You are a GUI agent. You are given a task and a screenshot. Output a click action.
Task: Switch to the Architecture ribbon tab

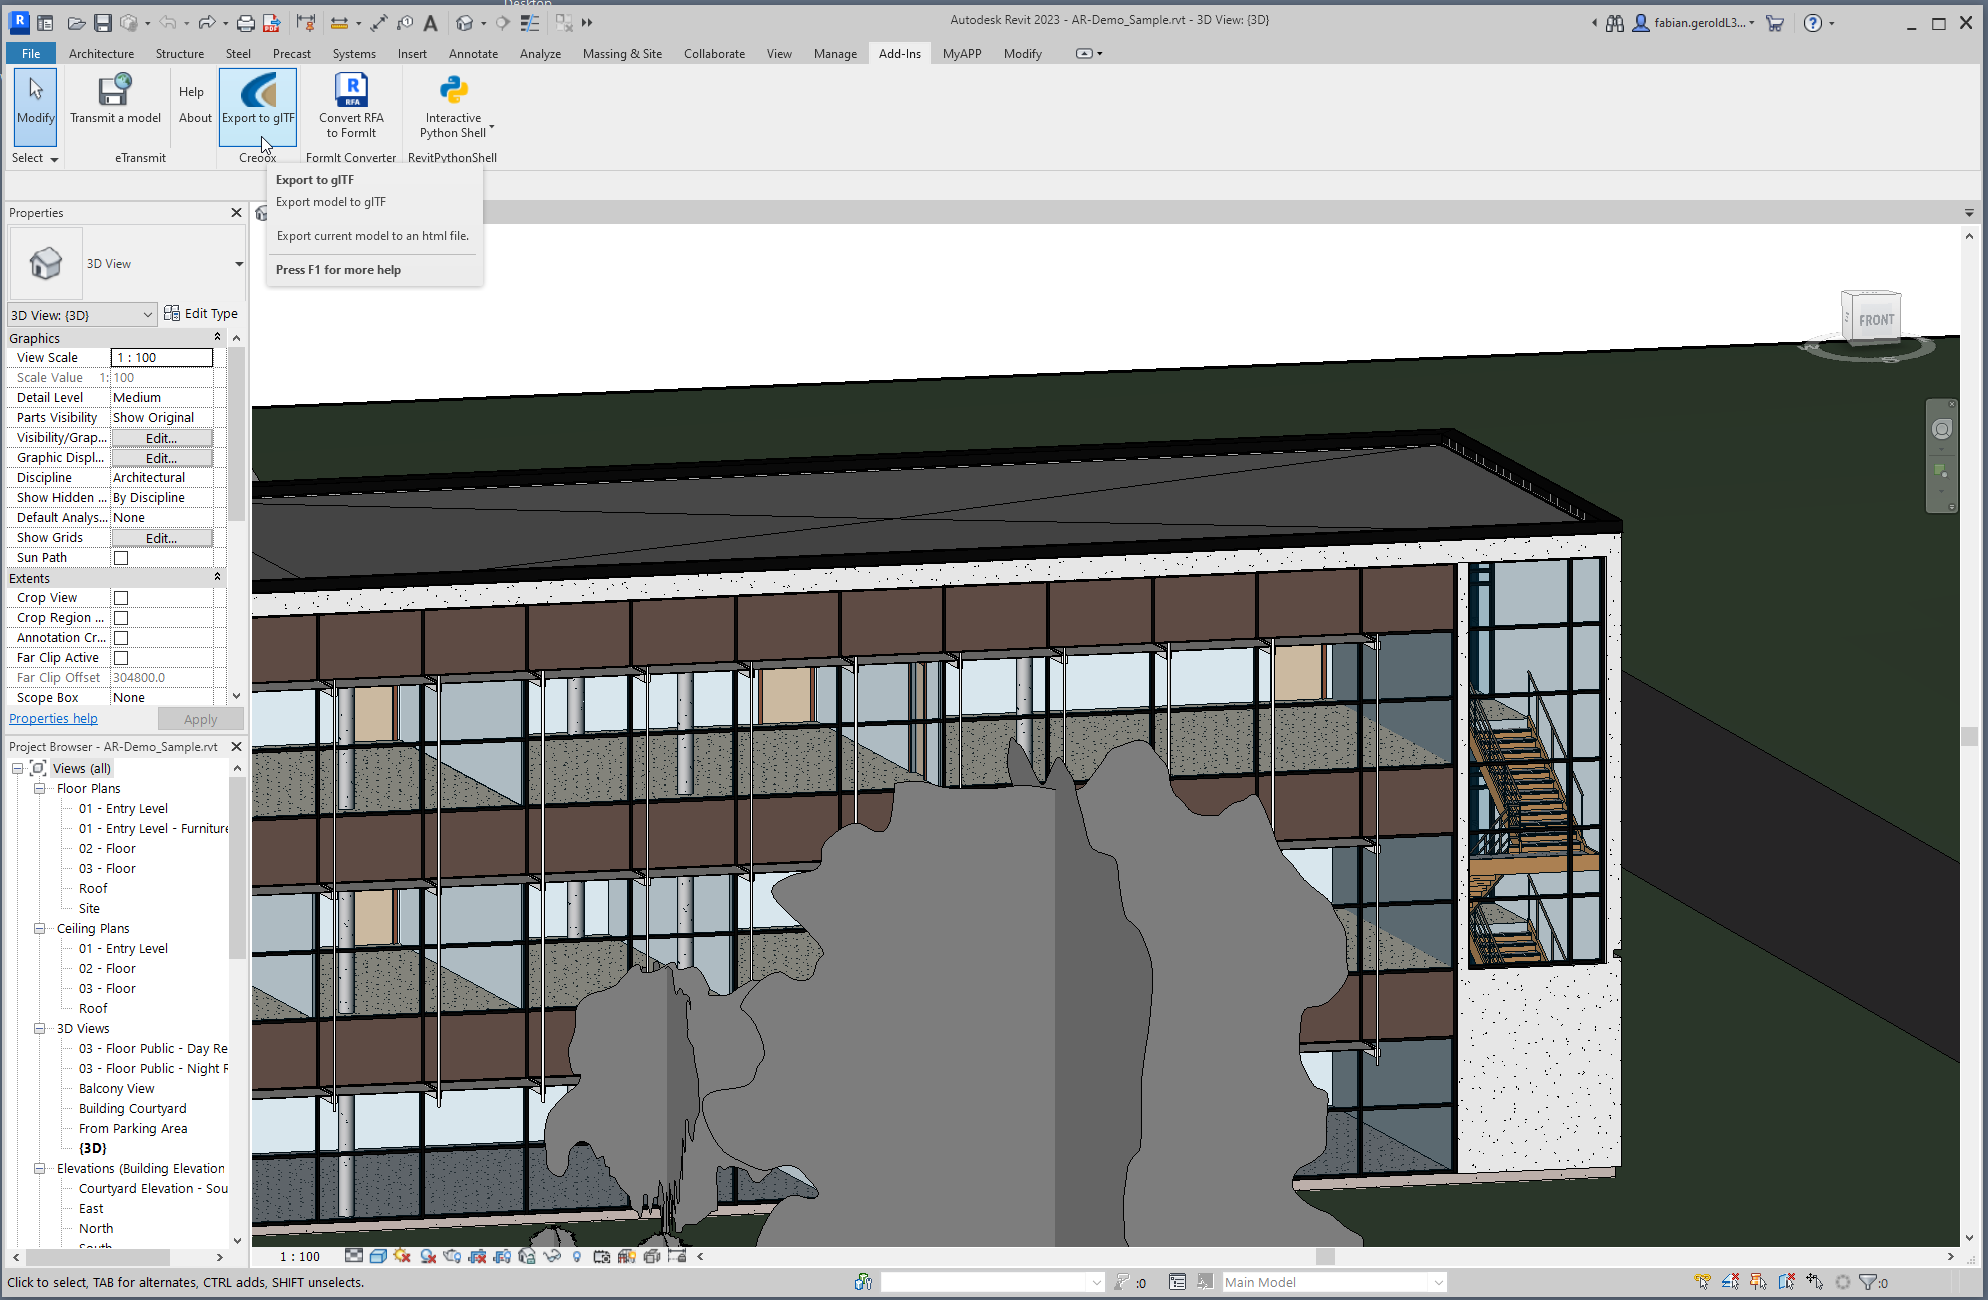[x=101, y=54]
